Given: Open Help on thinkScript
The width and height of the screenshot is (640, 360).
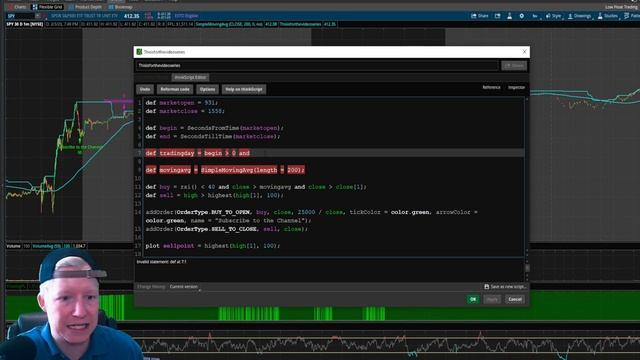Looking at the screenshot, I should click(244, 89).
